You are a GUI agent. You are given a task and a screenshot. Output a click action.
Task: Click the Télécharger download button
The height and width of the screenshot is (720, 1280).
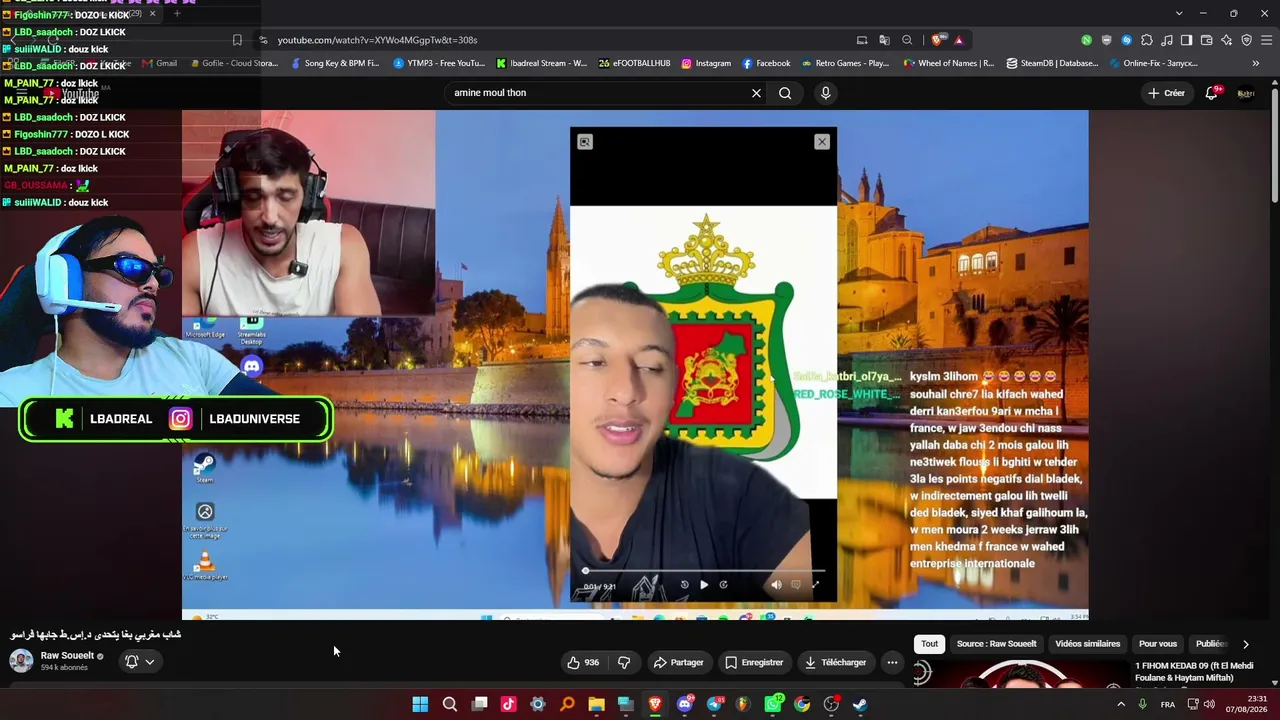coord(836,662)
